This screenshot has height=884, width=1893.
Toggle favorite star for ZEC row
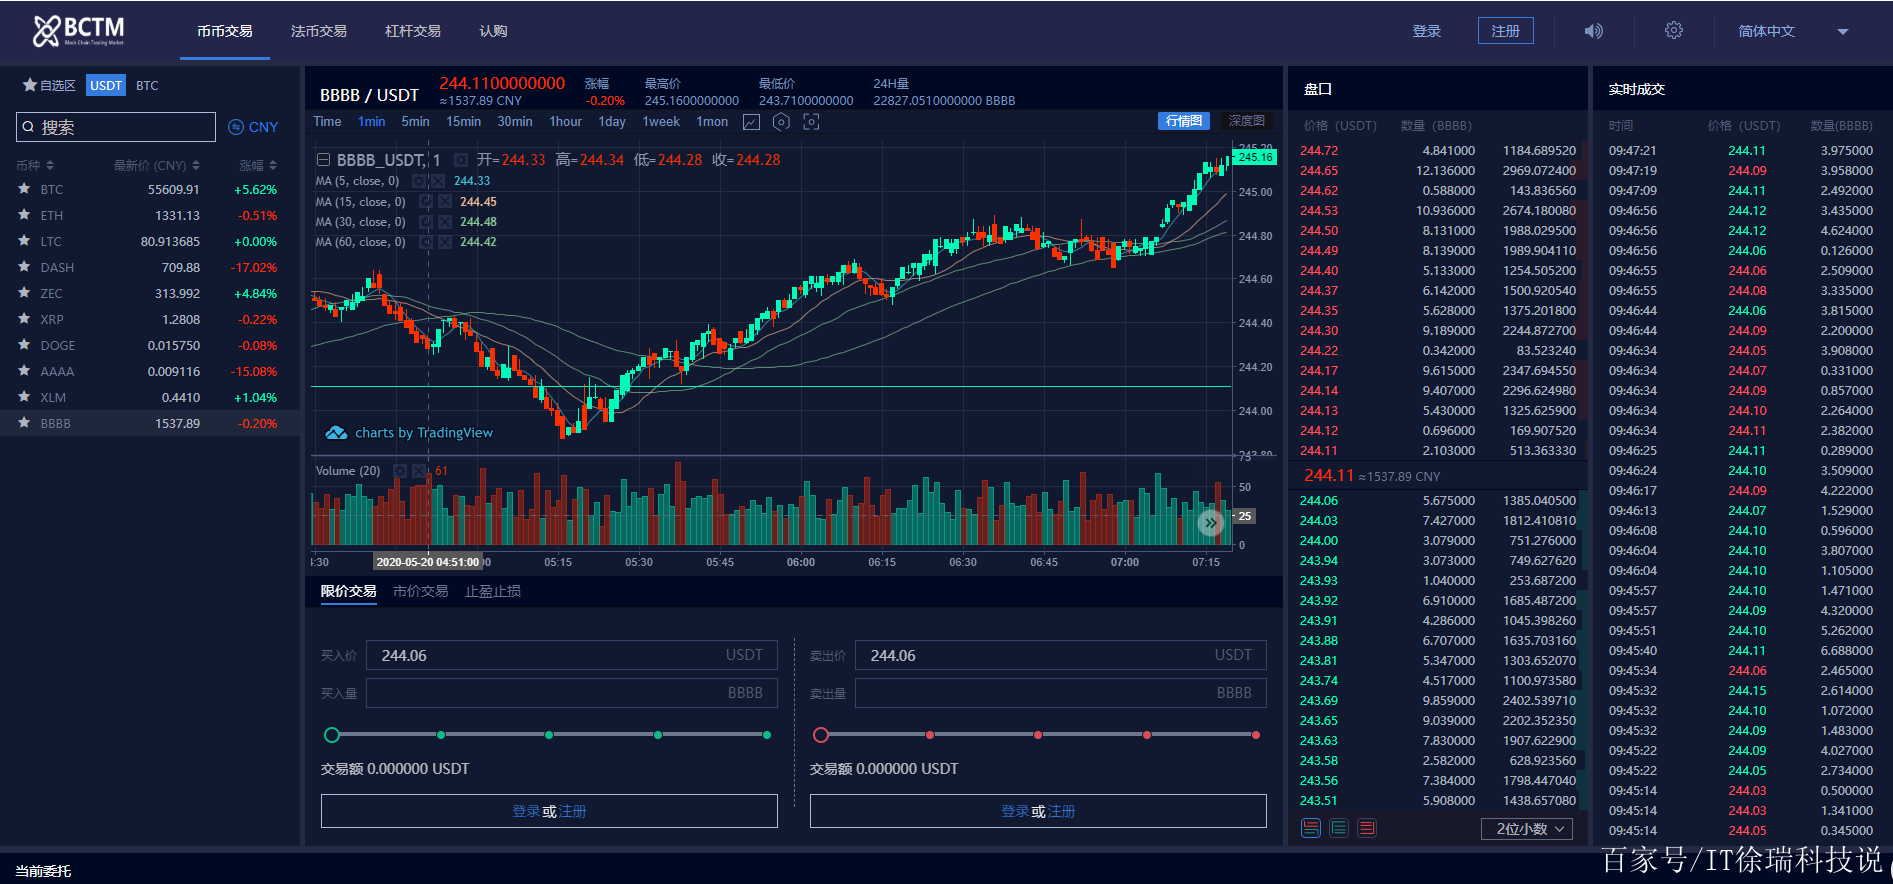pyautogui.click(x=24, y=293)
